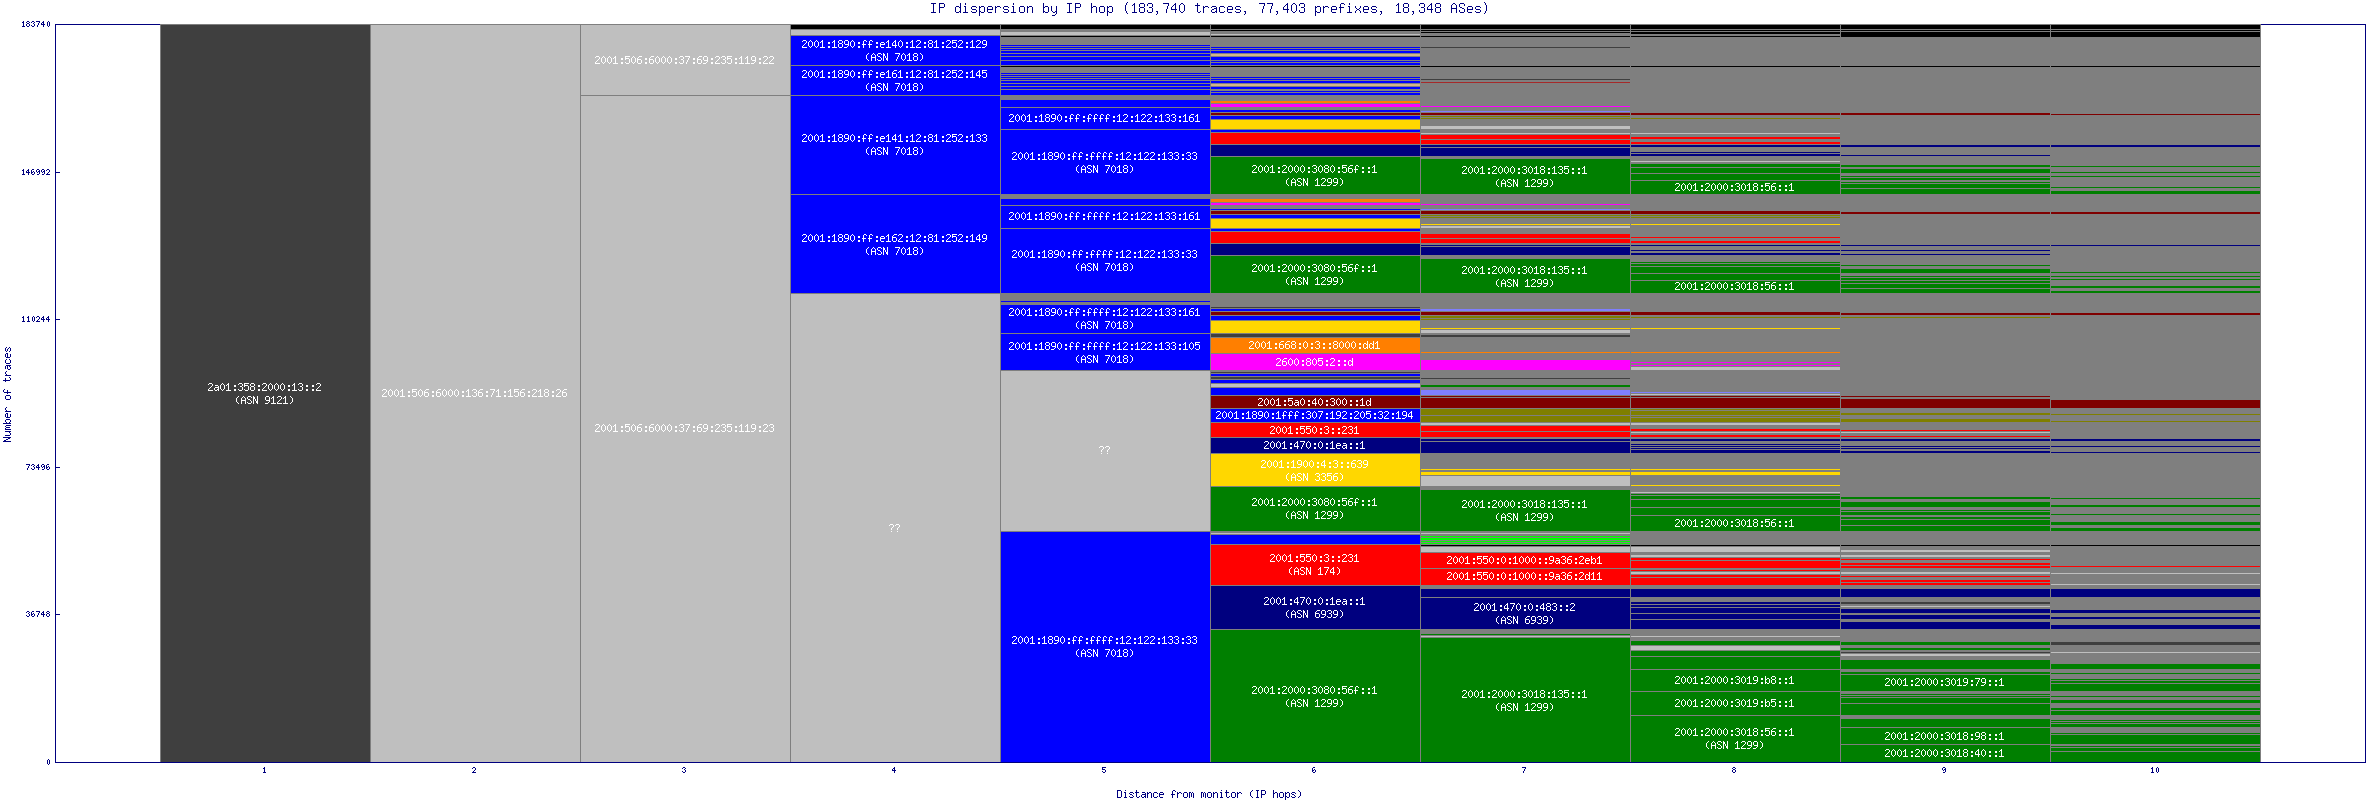This screenshot has width=2366, height=800.
Task: Click x-axis hop number 4
Action: [x=894, y=770]
